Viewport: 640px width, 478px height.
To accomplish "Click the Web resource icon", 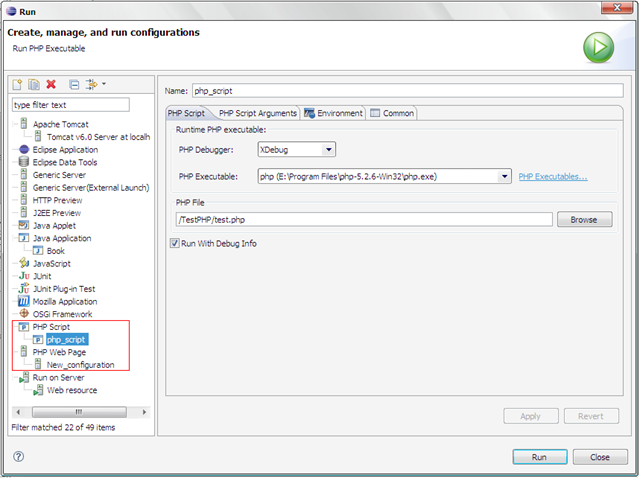I will click(x=38, y=390).
